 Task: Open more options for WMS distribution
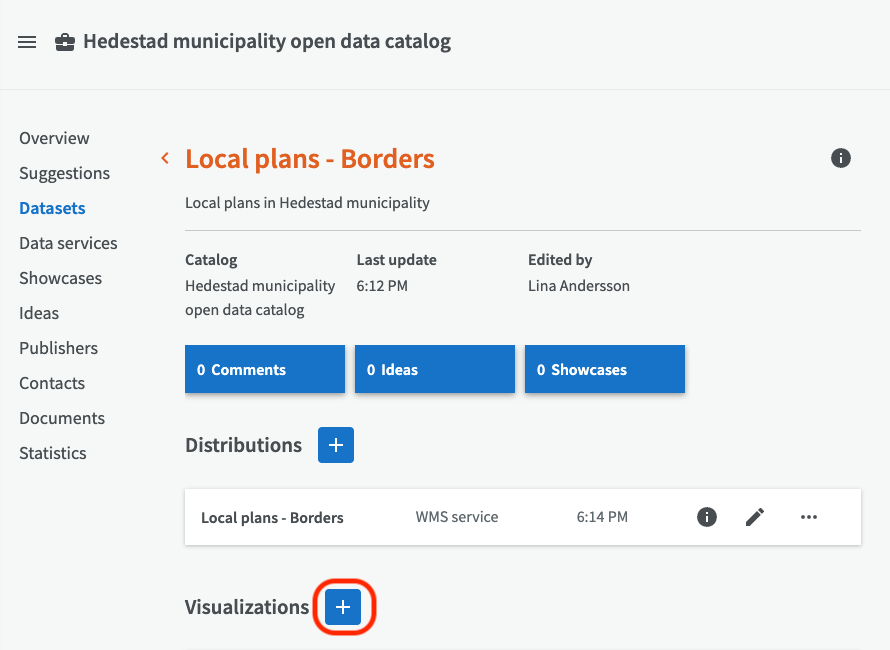coord(809,517)
